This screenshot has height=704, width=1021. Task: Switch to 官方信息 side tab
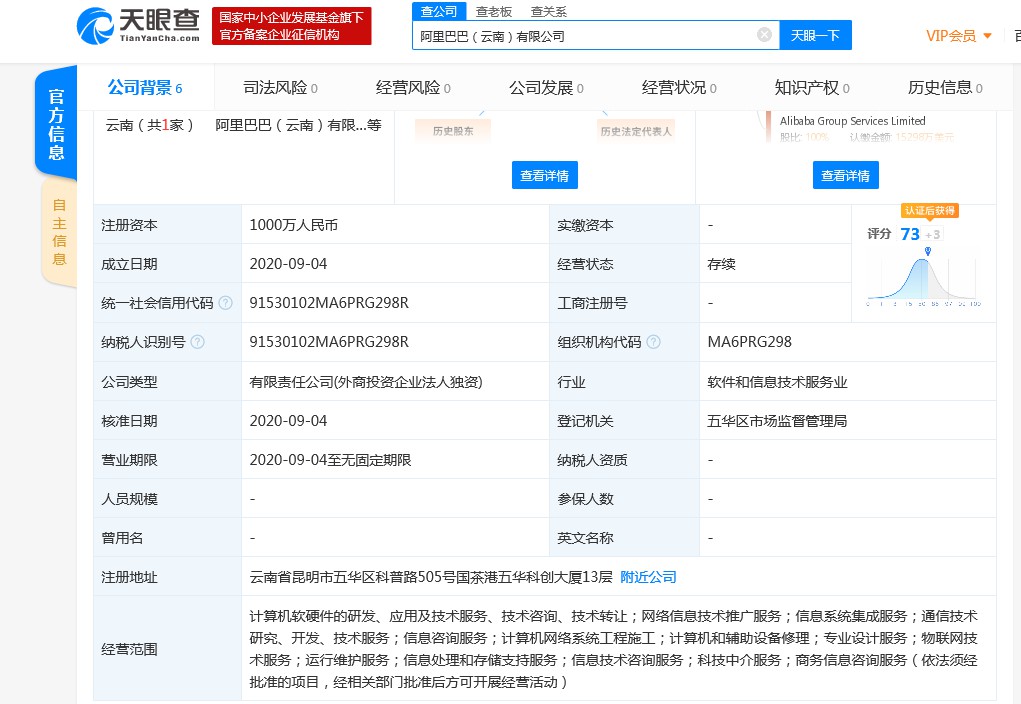click(x=57, y=124)
